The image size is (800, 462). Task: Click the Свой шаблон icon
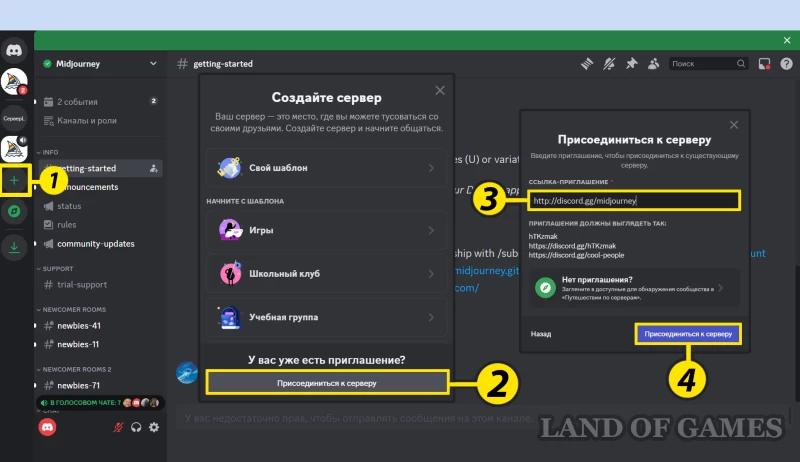click(x=229, y=168)
